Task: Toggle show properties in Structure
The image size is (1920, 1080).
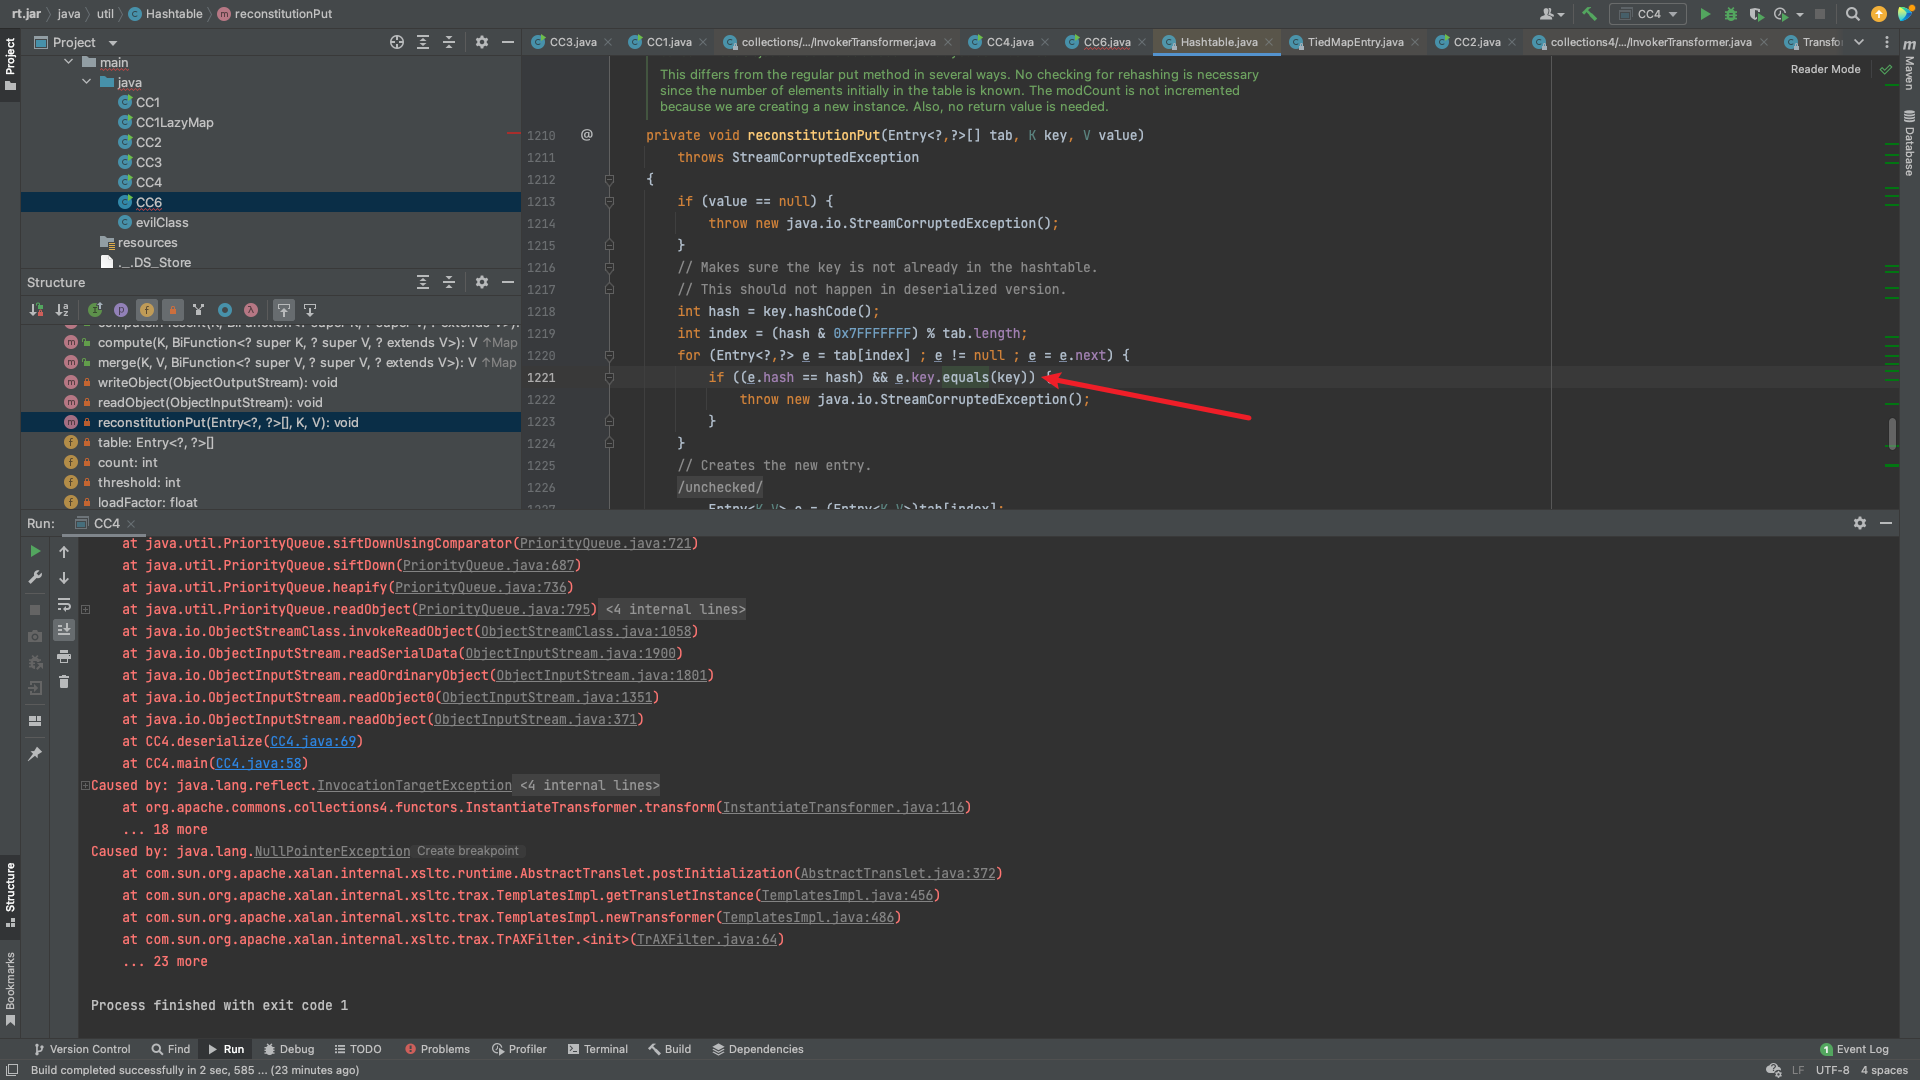Action: click(121, 310)
